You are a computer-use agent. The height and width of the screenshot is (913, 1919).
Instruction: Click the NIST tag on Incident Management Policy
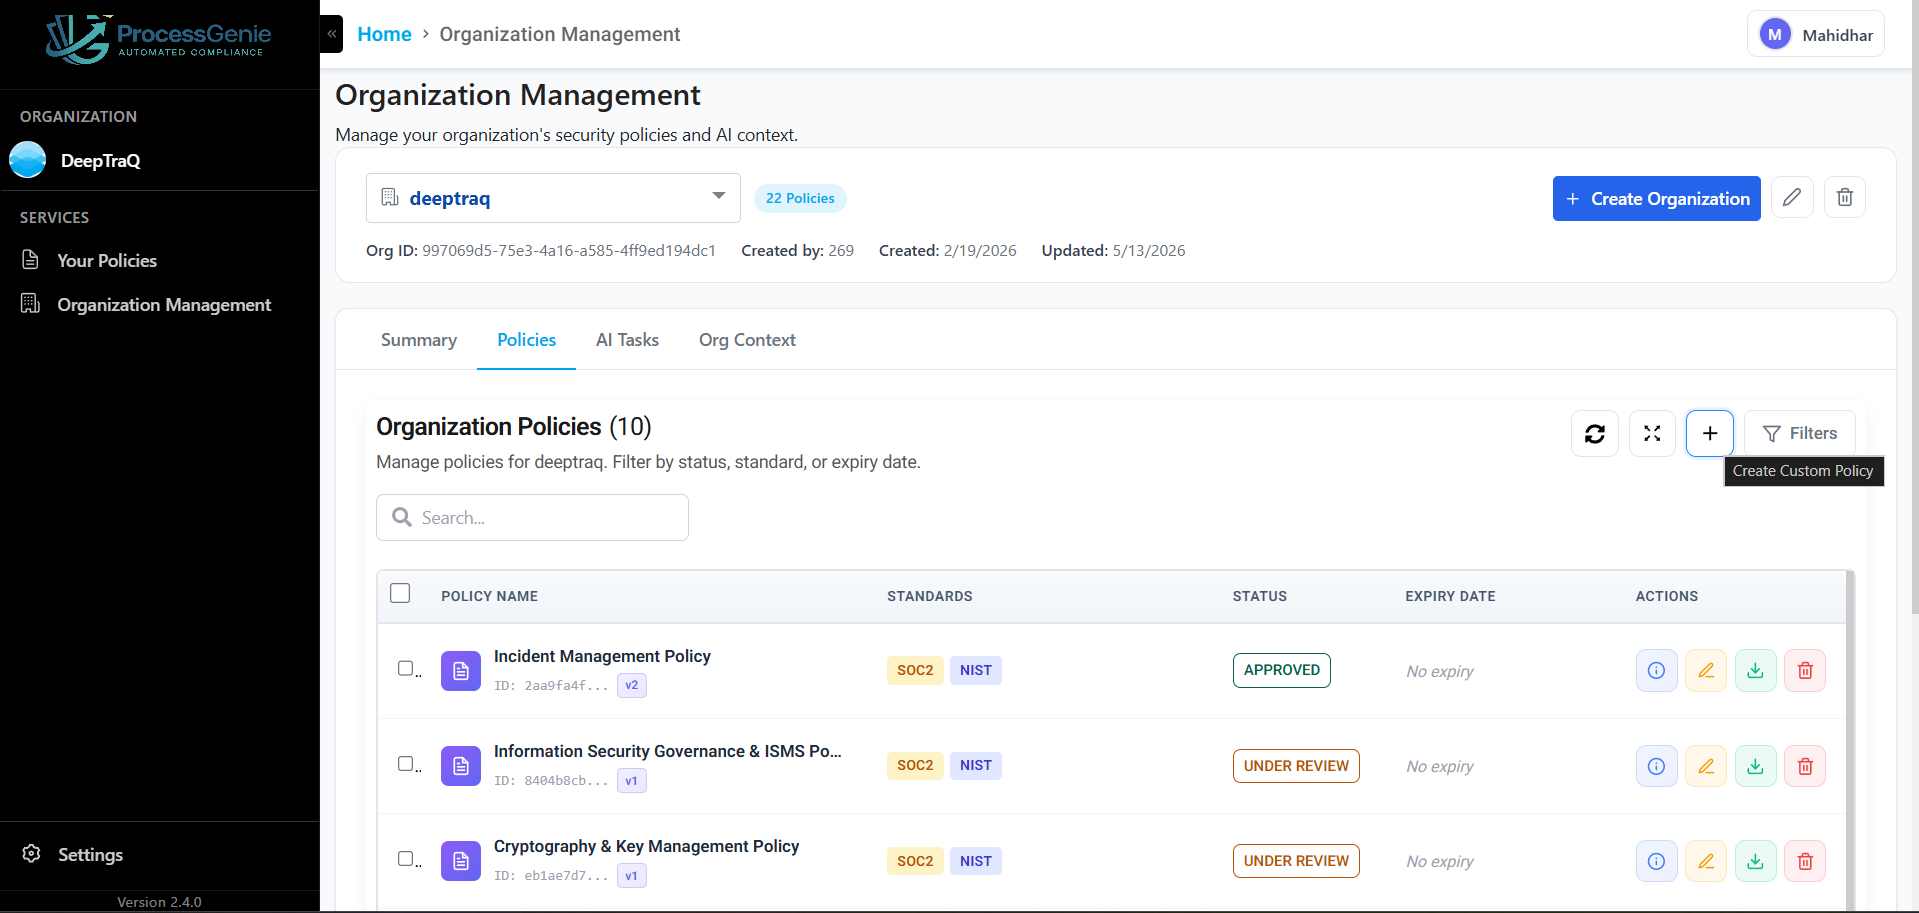(975, 670)
